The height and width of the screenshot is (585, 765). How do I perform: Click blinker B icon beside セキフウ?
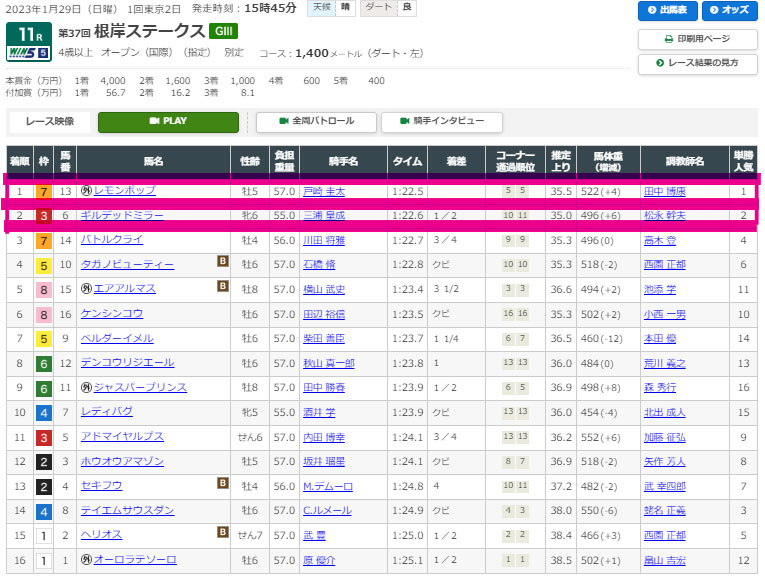tap(223, 486)
